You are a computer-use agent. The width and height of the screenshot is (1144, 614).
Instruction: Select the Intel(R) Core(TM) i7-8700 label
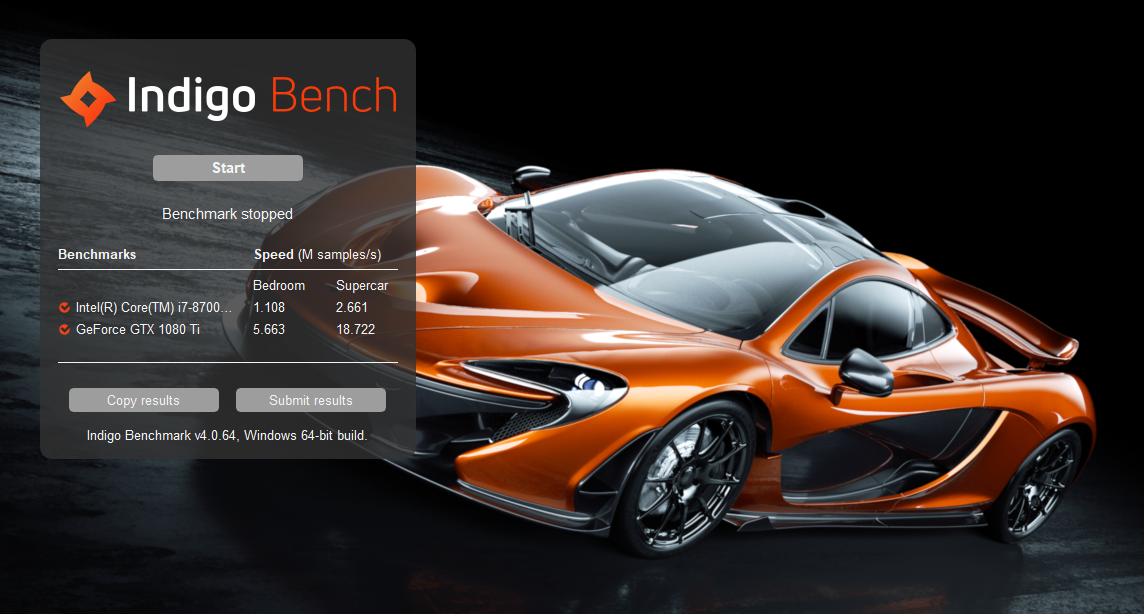pos(153,308)
